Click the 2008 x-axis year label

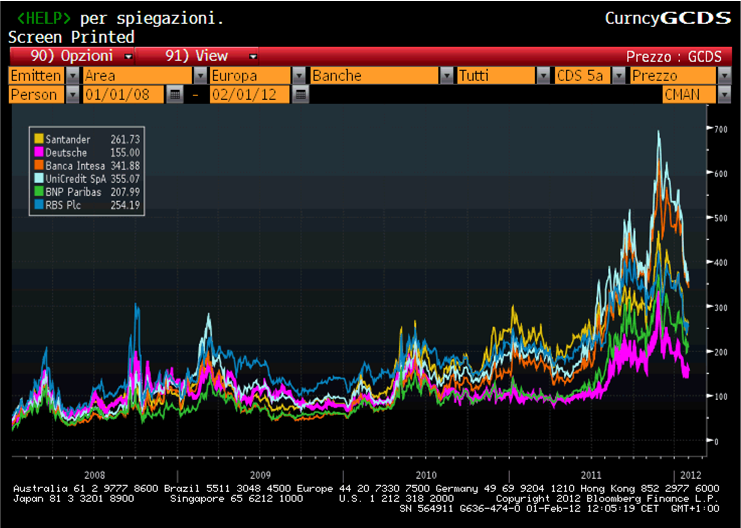pos(95,475)
